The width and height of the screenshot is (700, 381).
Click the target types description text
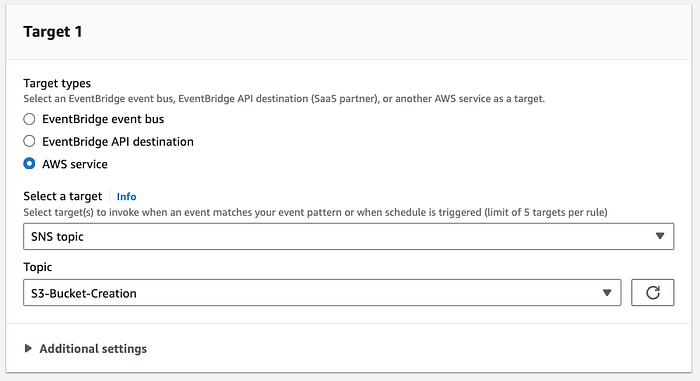[x=284, y=99]
